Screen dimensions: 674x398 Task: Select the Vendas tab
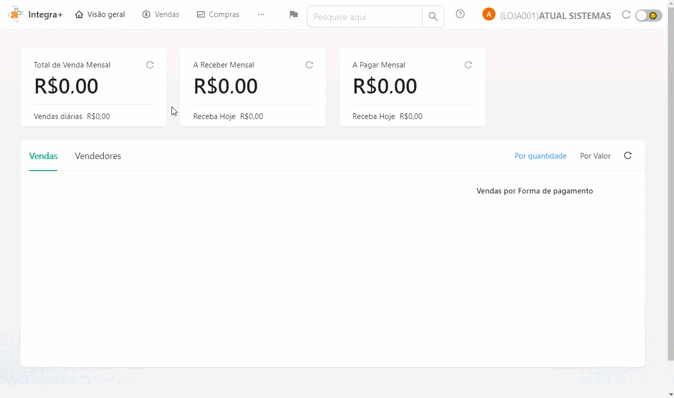pyautogui.click(x=43, y=156)
